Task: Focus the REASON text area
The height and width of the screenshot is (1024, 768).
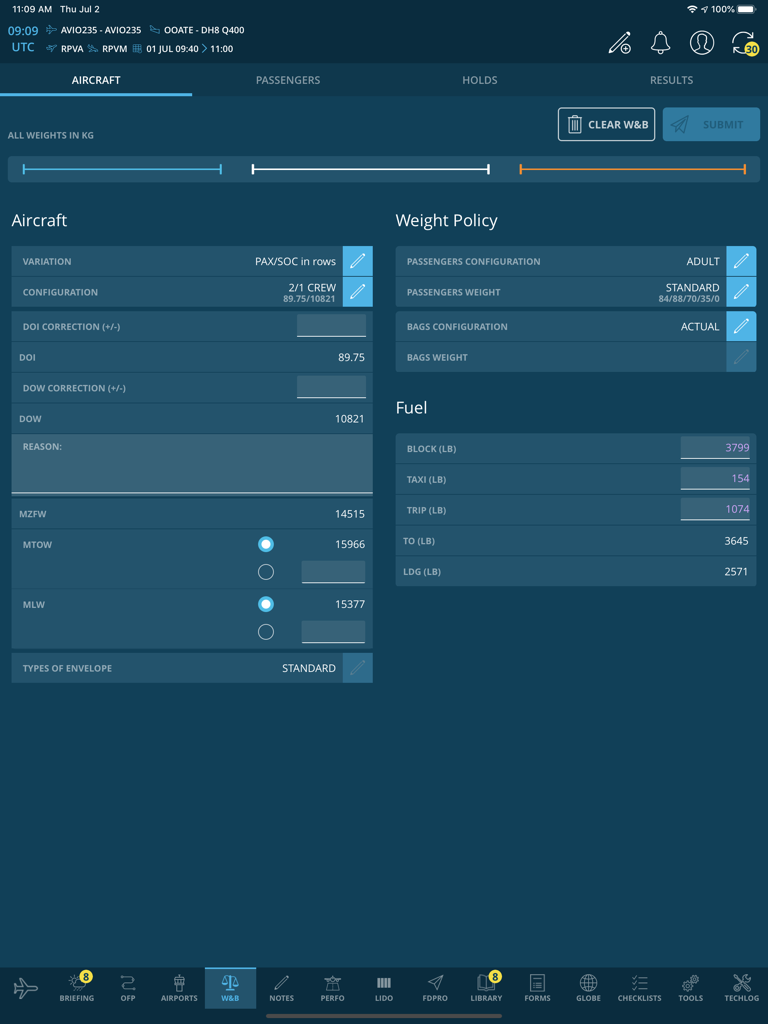Action: [192, 464]
